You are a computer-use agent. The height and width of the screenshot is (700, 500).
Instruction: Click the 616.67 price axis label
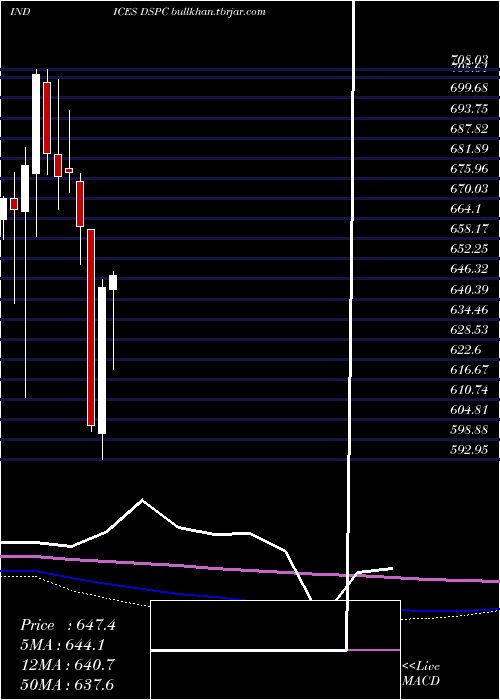click(x=469, y=370)
